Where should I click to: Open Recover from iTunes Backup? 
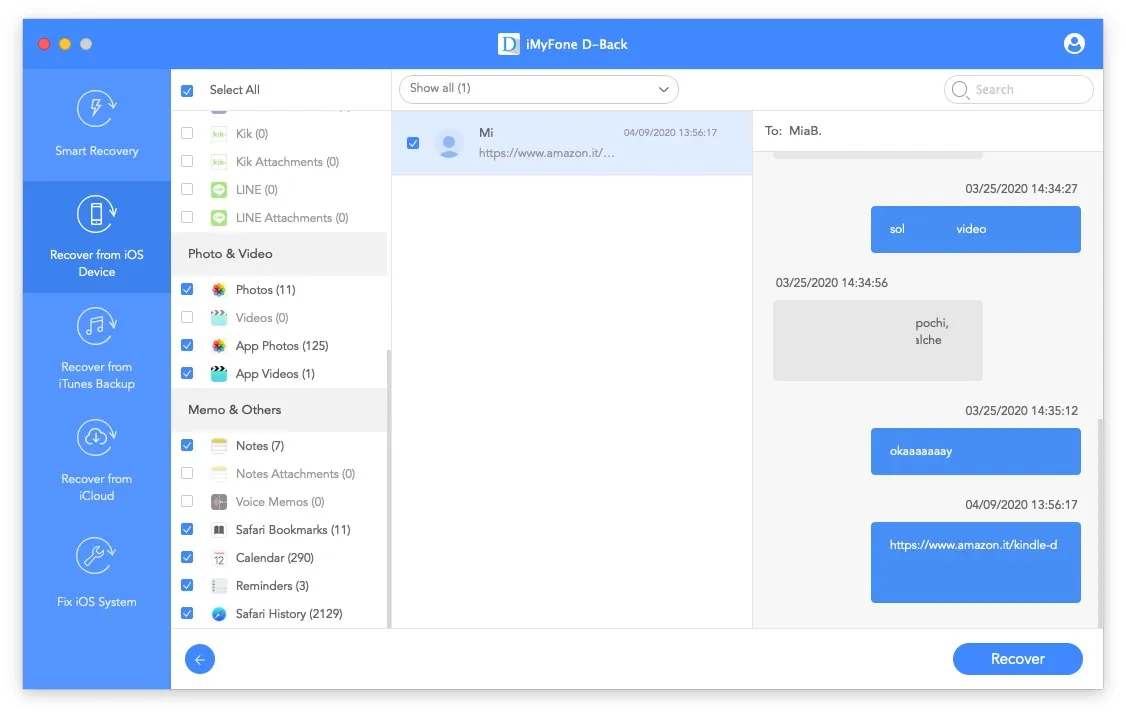tap(95, 350)
